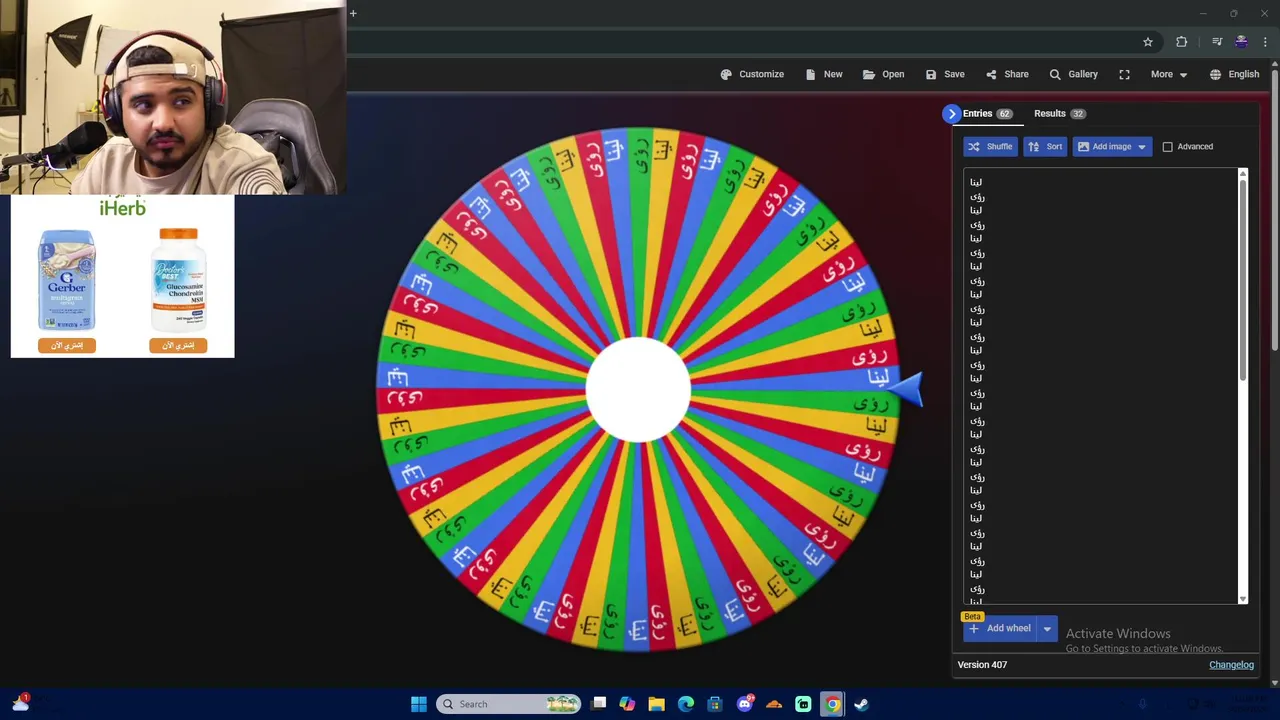
Task: Click the Windows taskbar Search box
Action: 509,704
